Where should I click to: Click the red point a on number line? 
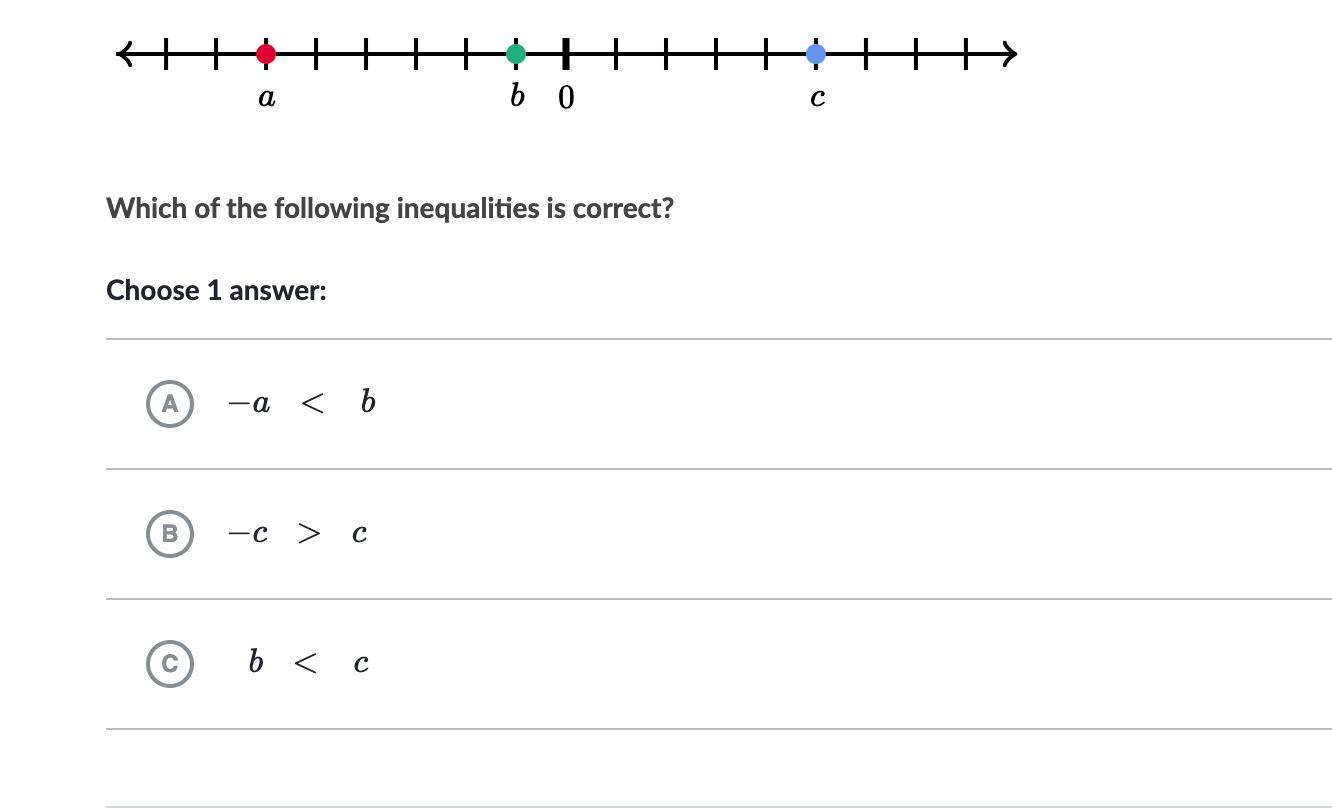266,54
